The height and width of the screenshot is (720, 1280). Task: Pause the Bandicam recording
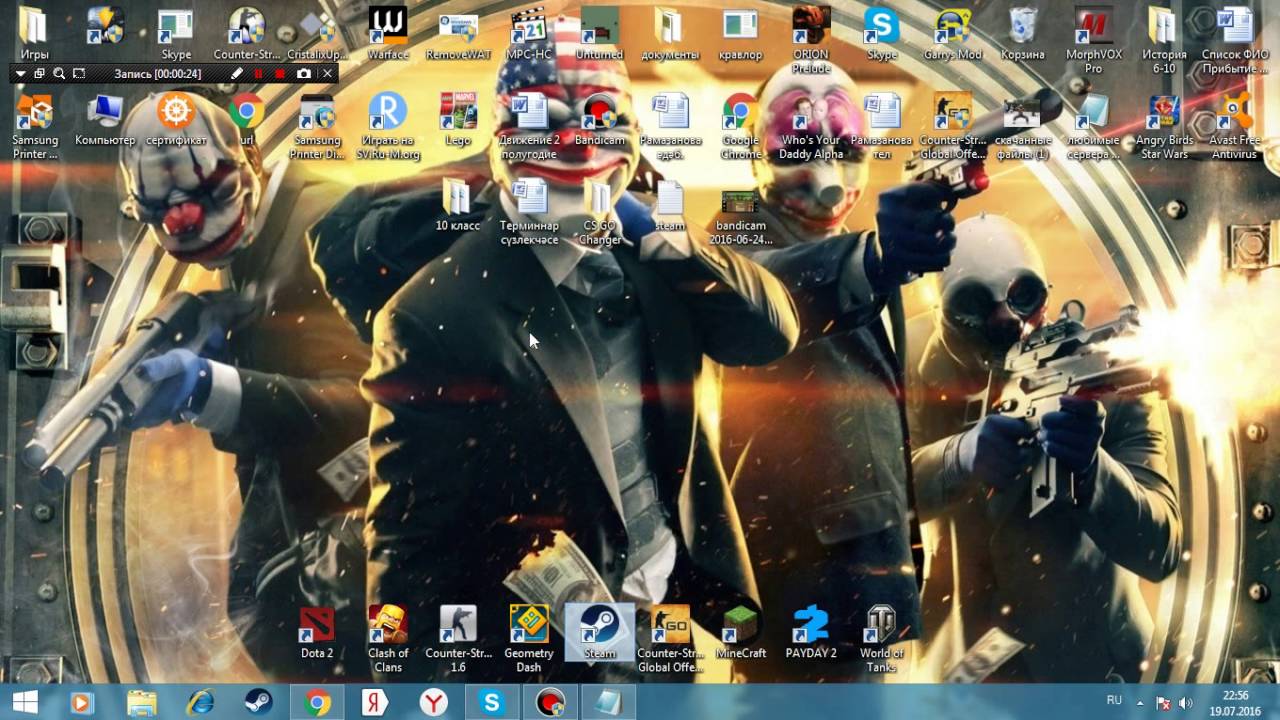(x=259, y=74)
